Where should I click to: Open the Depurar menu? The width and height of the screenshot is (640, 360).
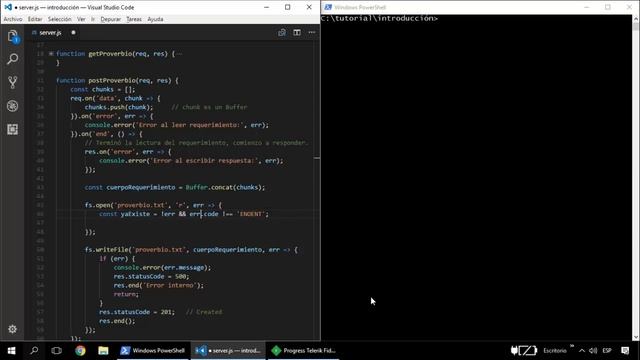pyautogui.click(x=111, y=19)
